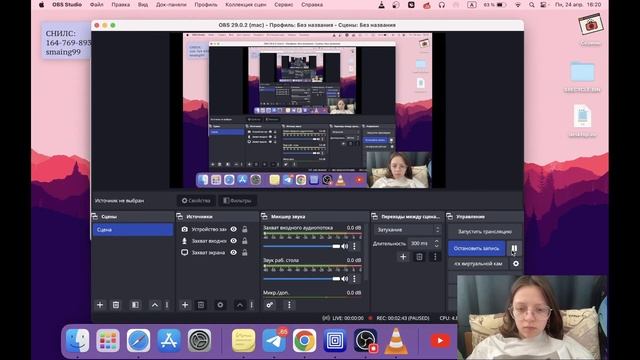Open the Справка menu

(312, 5)
